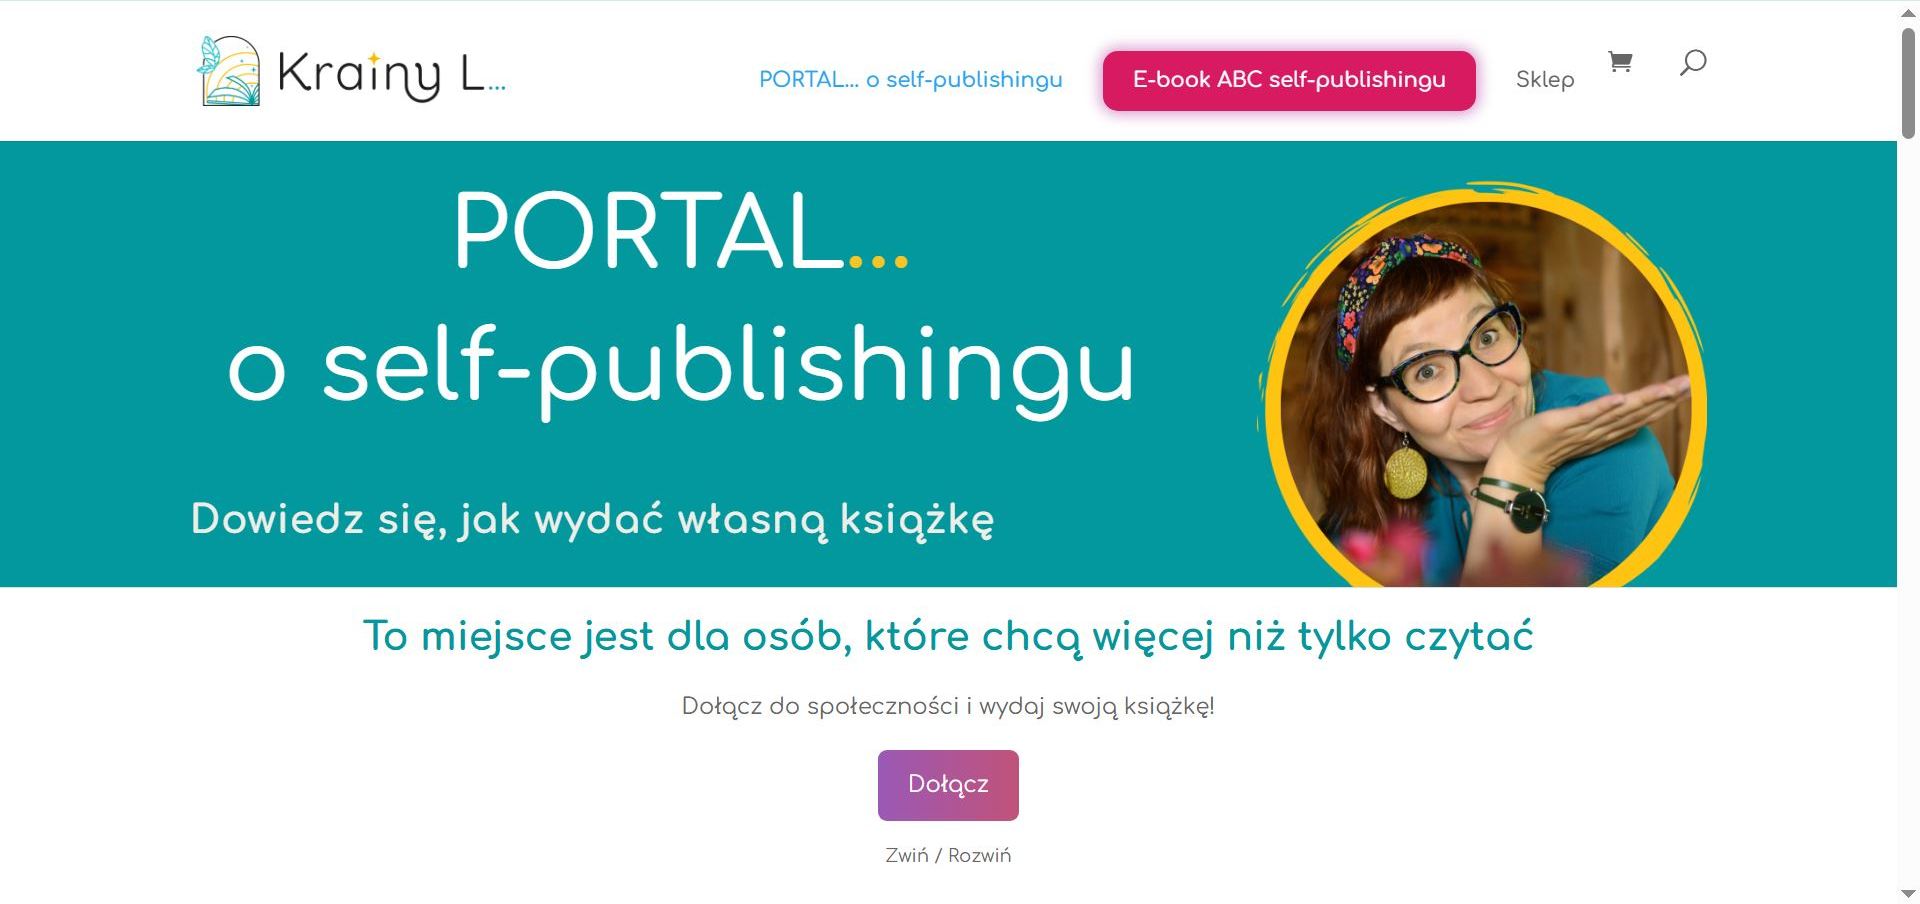The height and width of the screenshot is (904, 1920).
Task: Click the 'o self-publishingu' banner heading
Action: [681, 367]
